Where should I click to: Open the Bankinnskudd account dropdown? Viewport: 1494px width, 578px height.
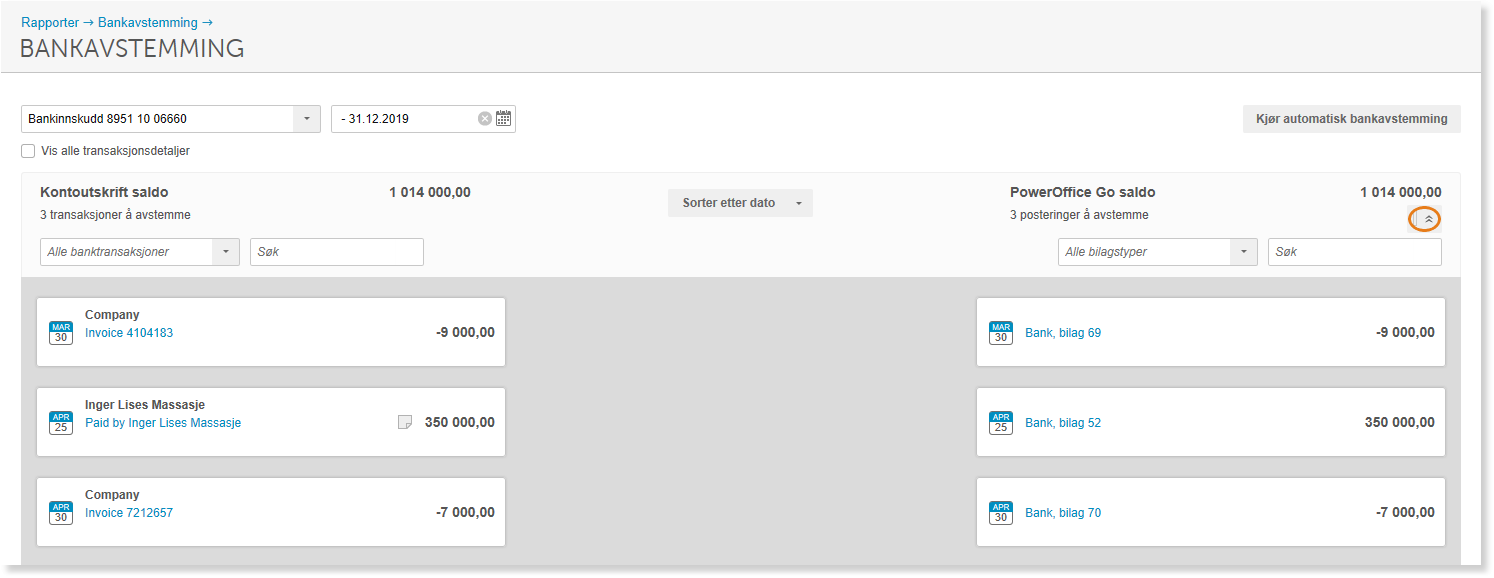(x=306, y=119)
